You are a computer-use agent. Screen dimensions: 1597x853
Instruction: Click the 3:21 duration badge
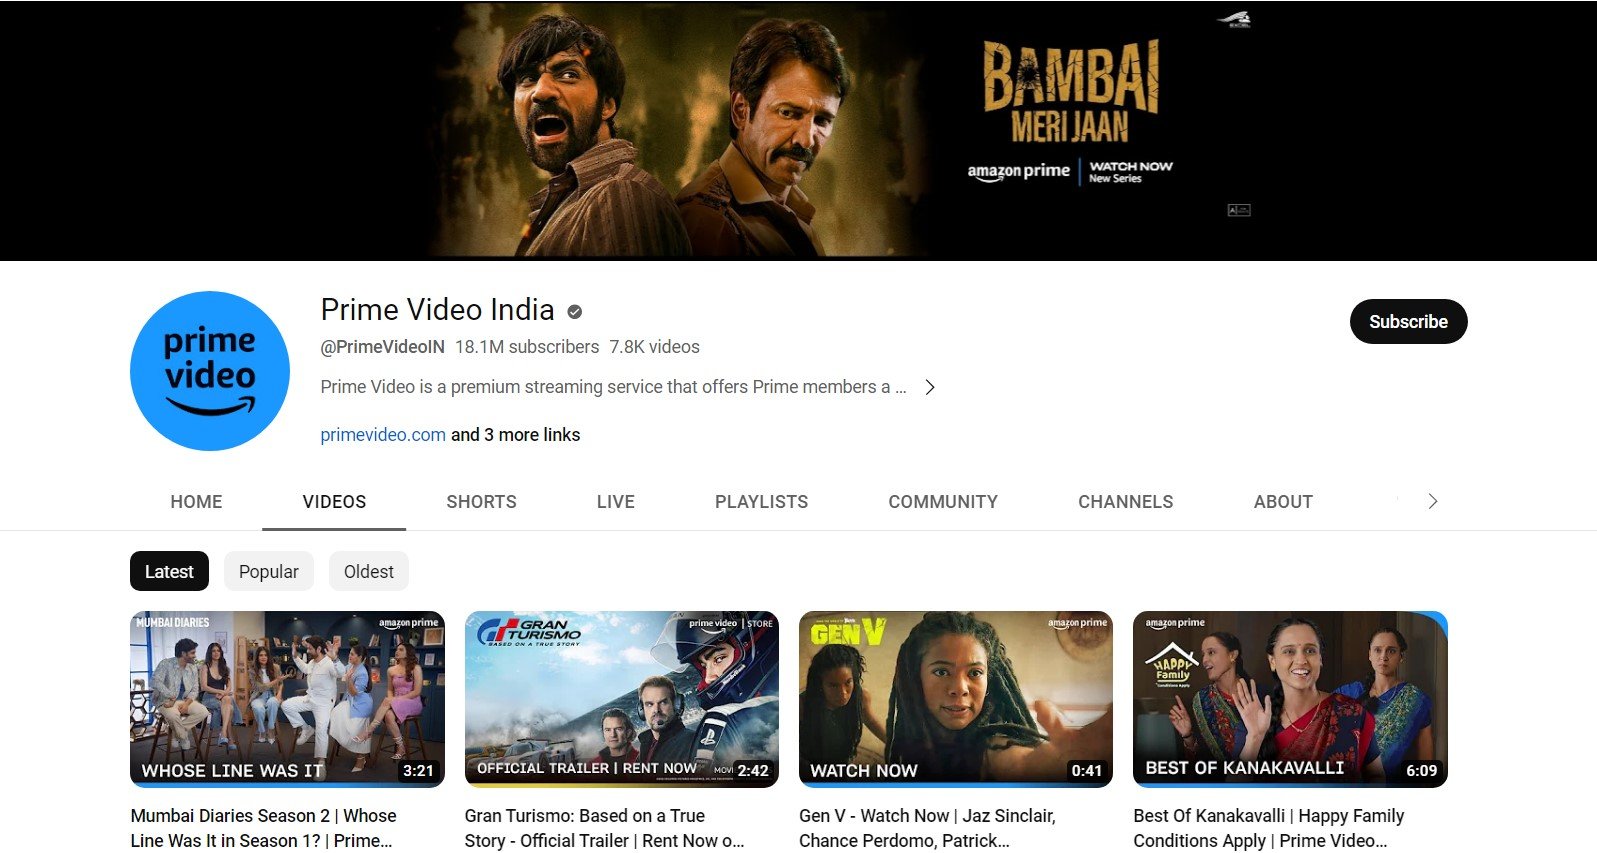click(x=418, y=770)
